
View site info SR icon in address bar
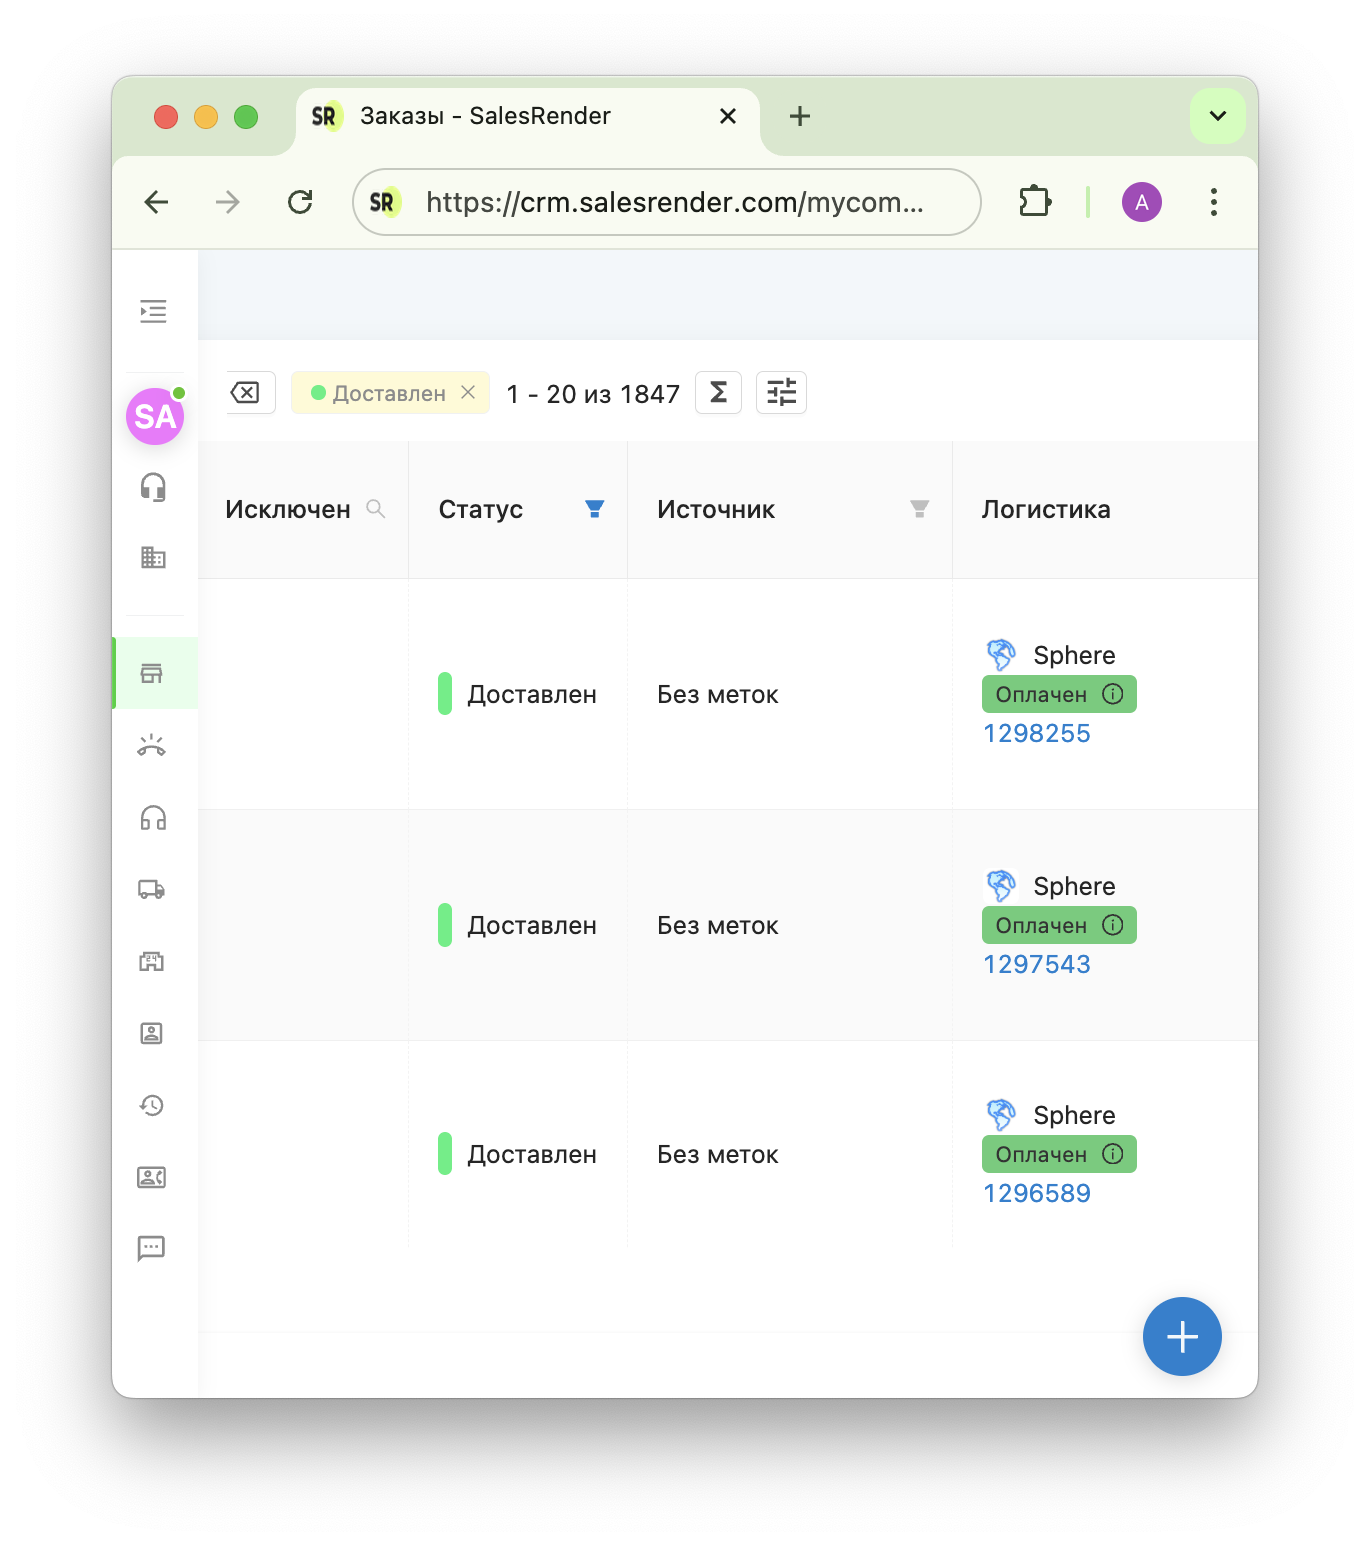tap(384, 202)
